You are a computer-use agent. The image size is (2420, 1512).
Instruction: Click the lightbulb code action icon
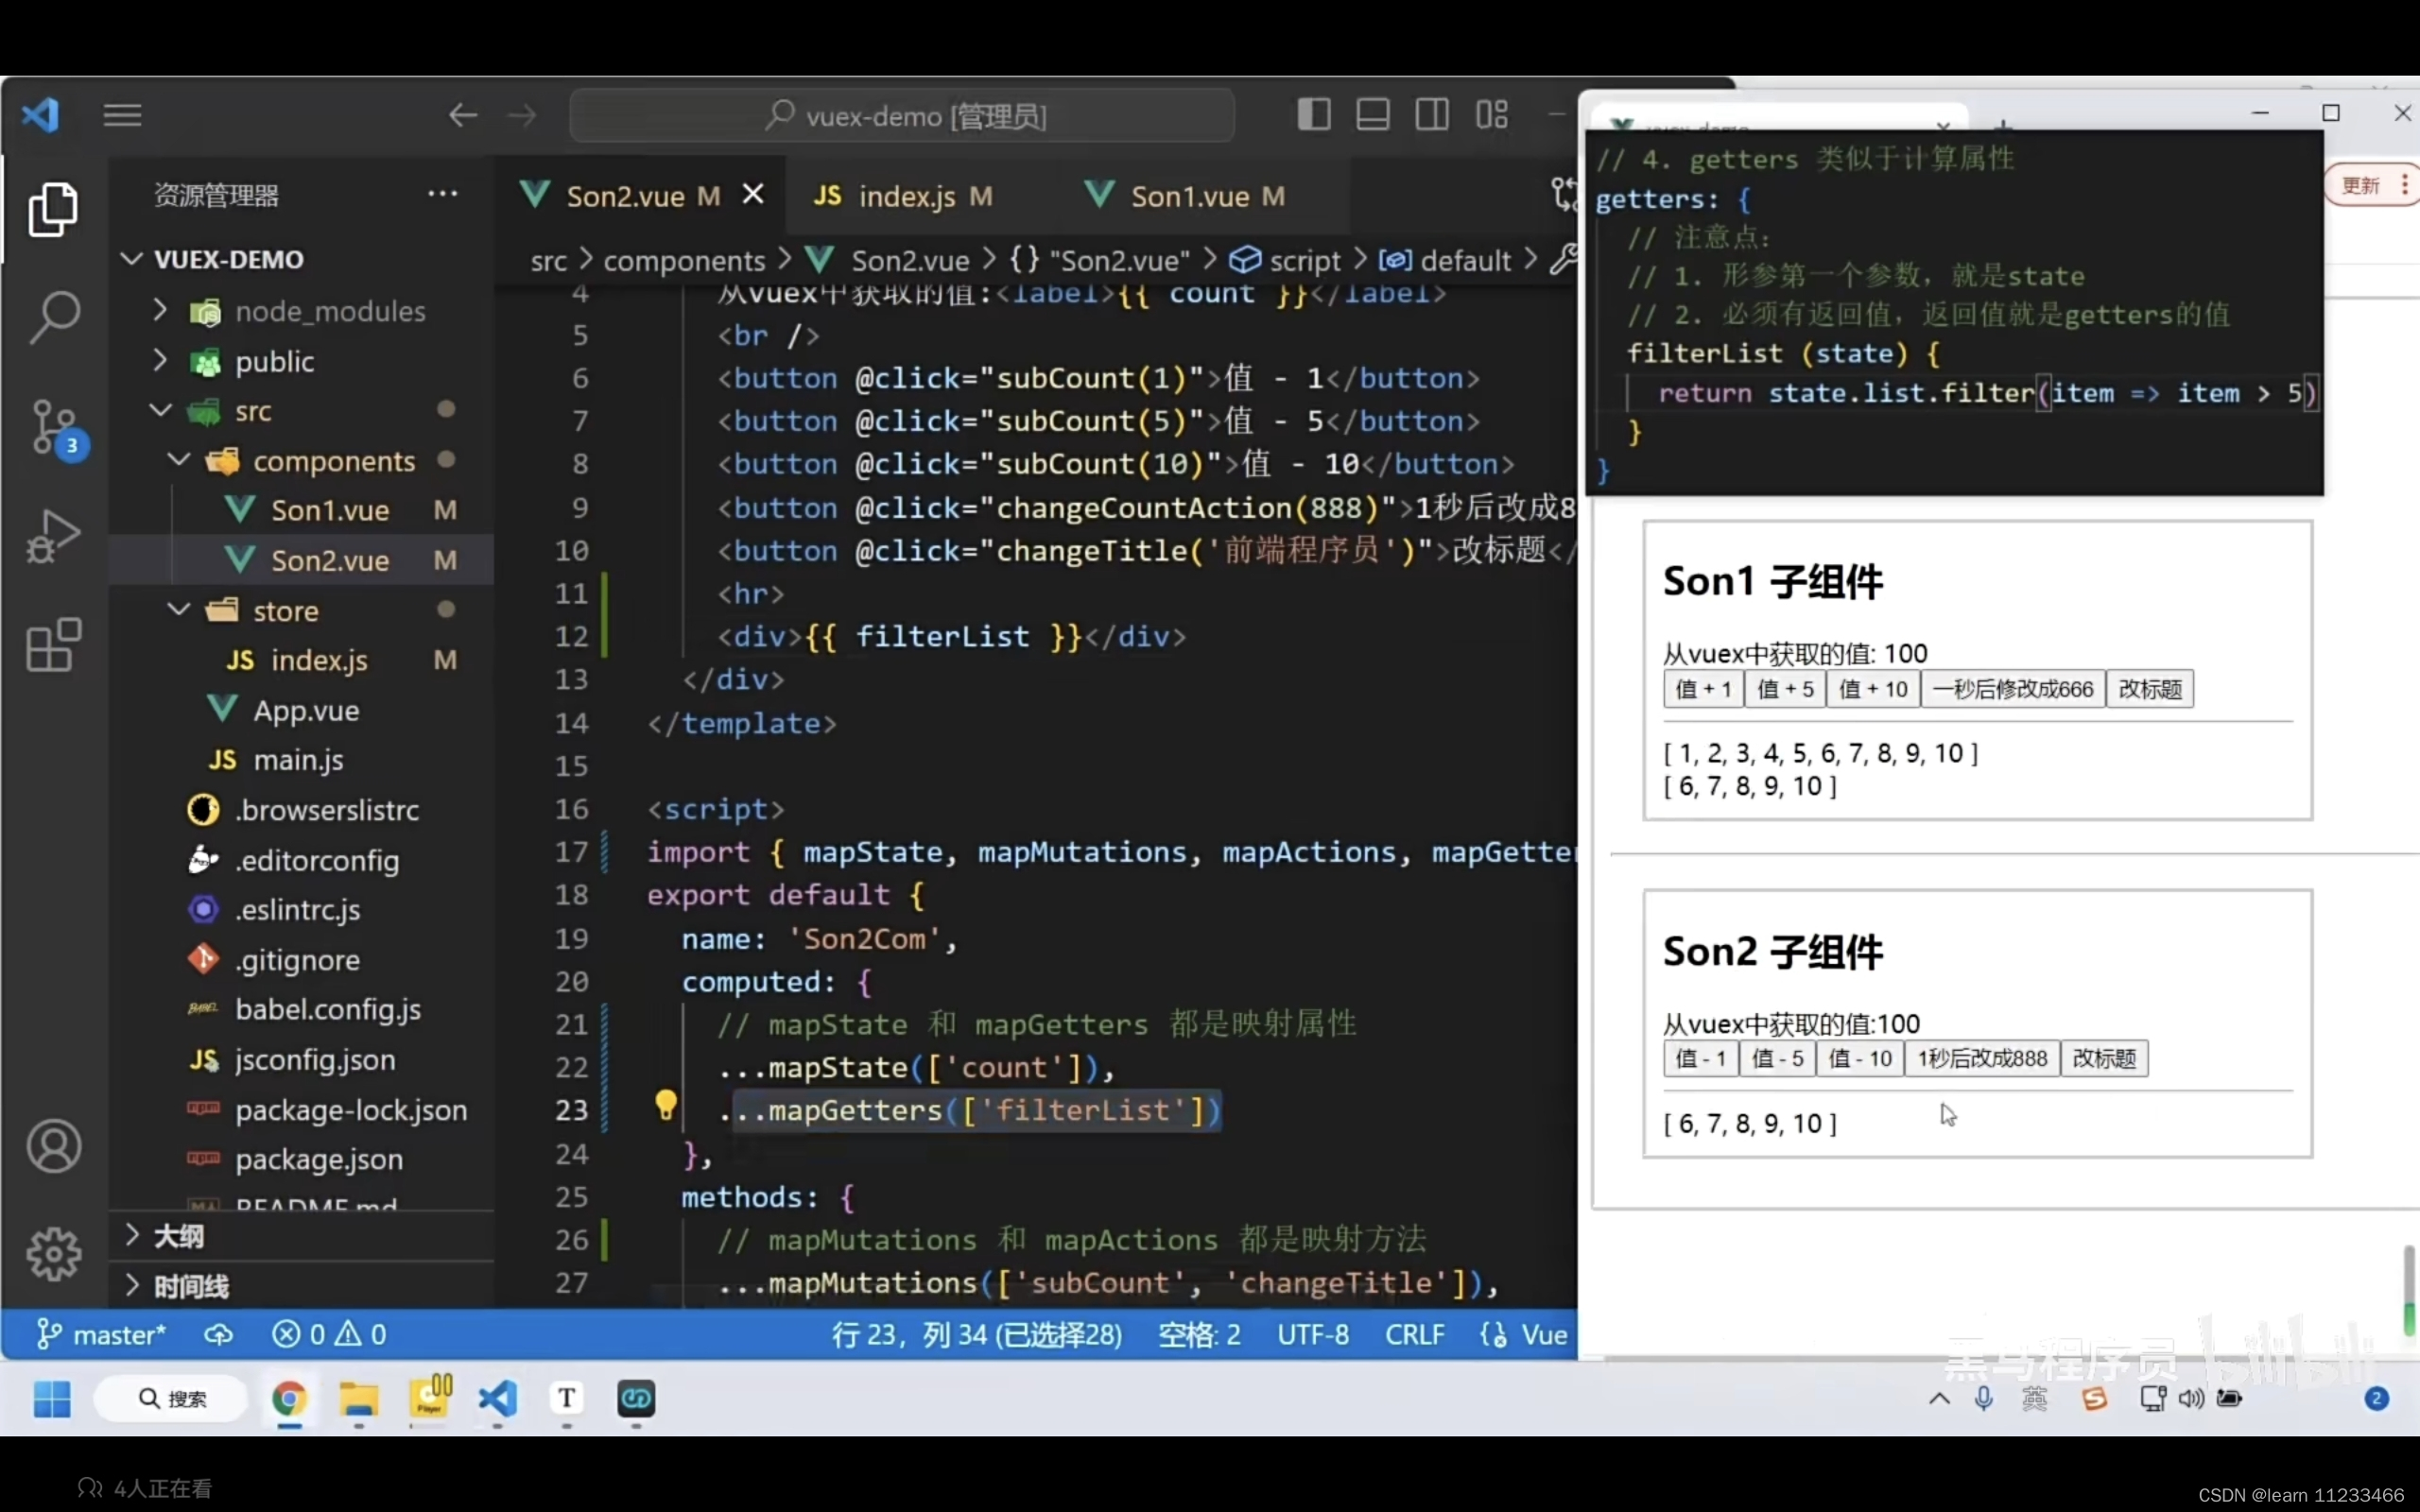point(666,1105)
